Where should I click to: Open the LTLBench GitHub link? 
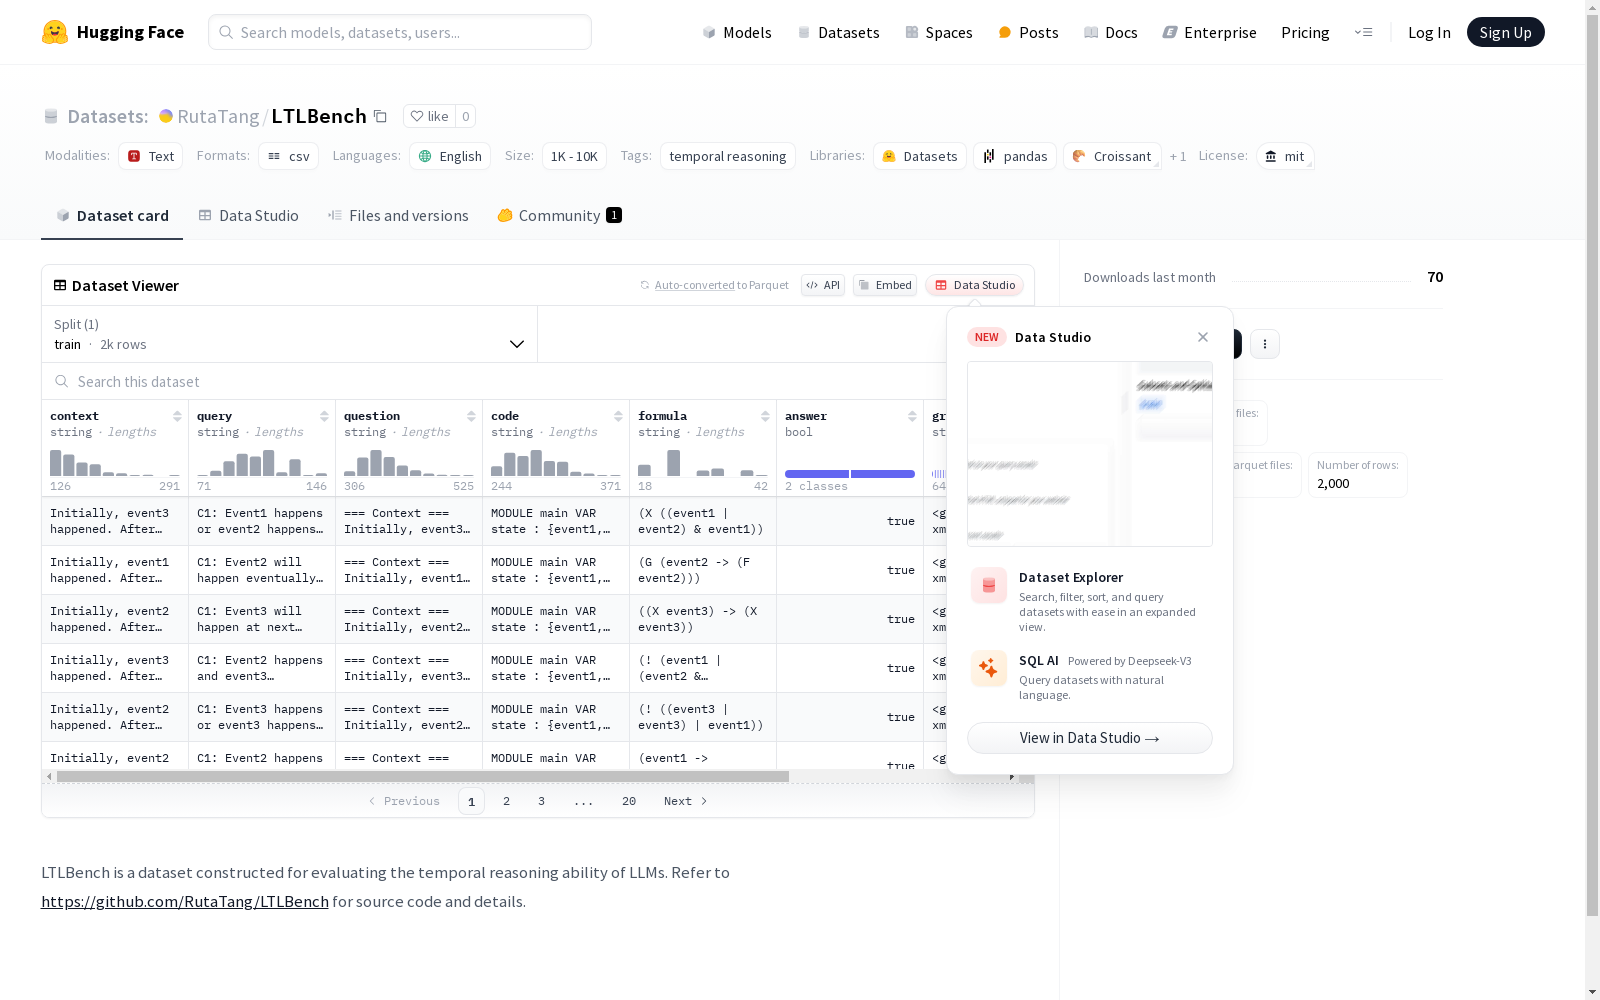[185, 901]
